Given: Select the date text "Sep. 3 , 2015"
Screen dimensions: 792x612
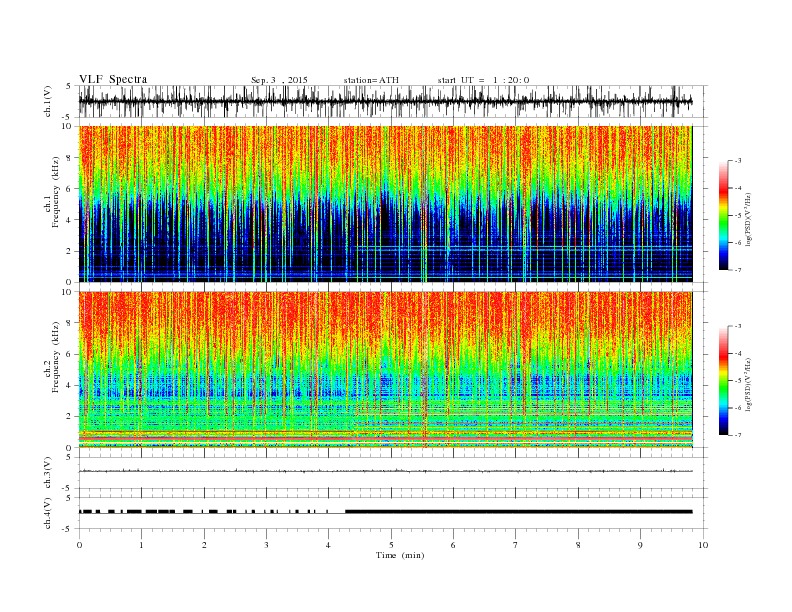Looking at the screenshot, I should [279, 80].
